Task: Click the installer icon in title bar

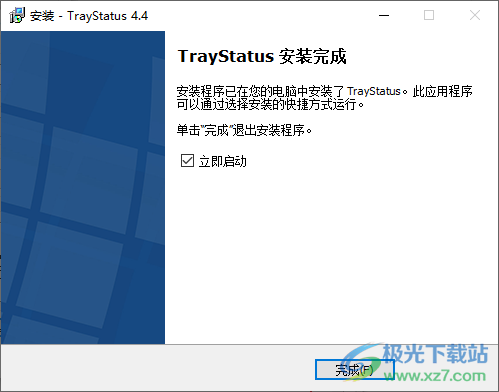Action: click(17, 15)
